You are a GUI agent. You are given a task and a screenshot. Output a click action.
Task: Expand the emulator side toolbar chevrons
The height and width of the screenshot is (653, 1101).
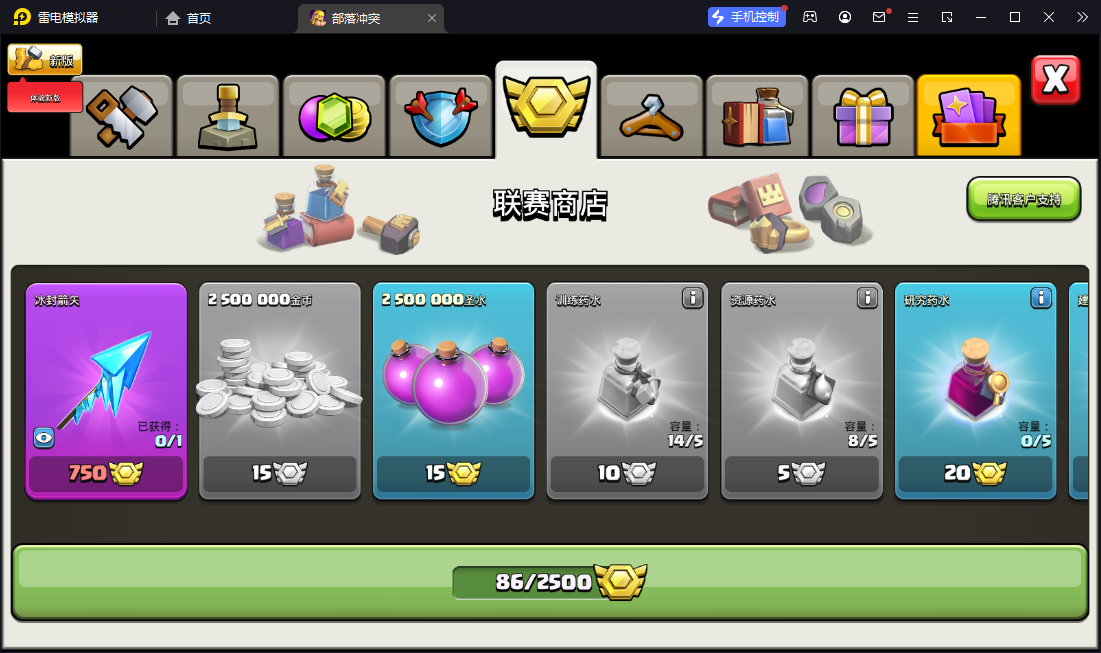[x=1082, y=17]
